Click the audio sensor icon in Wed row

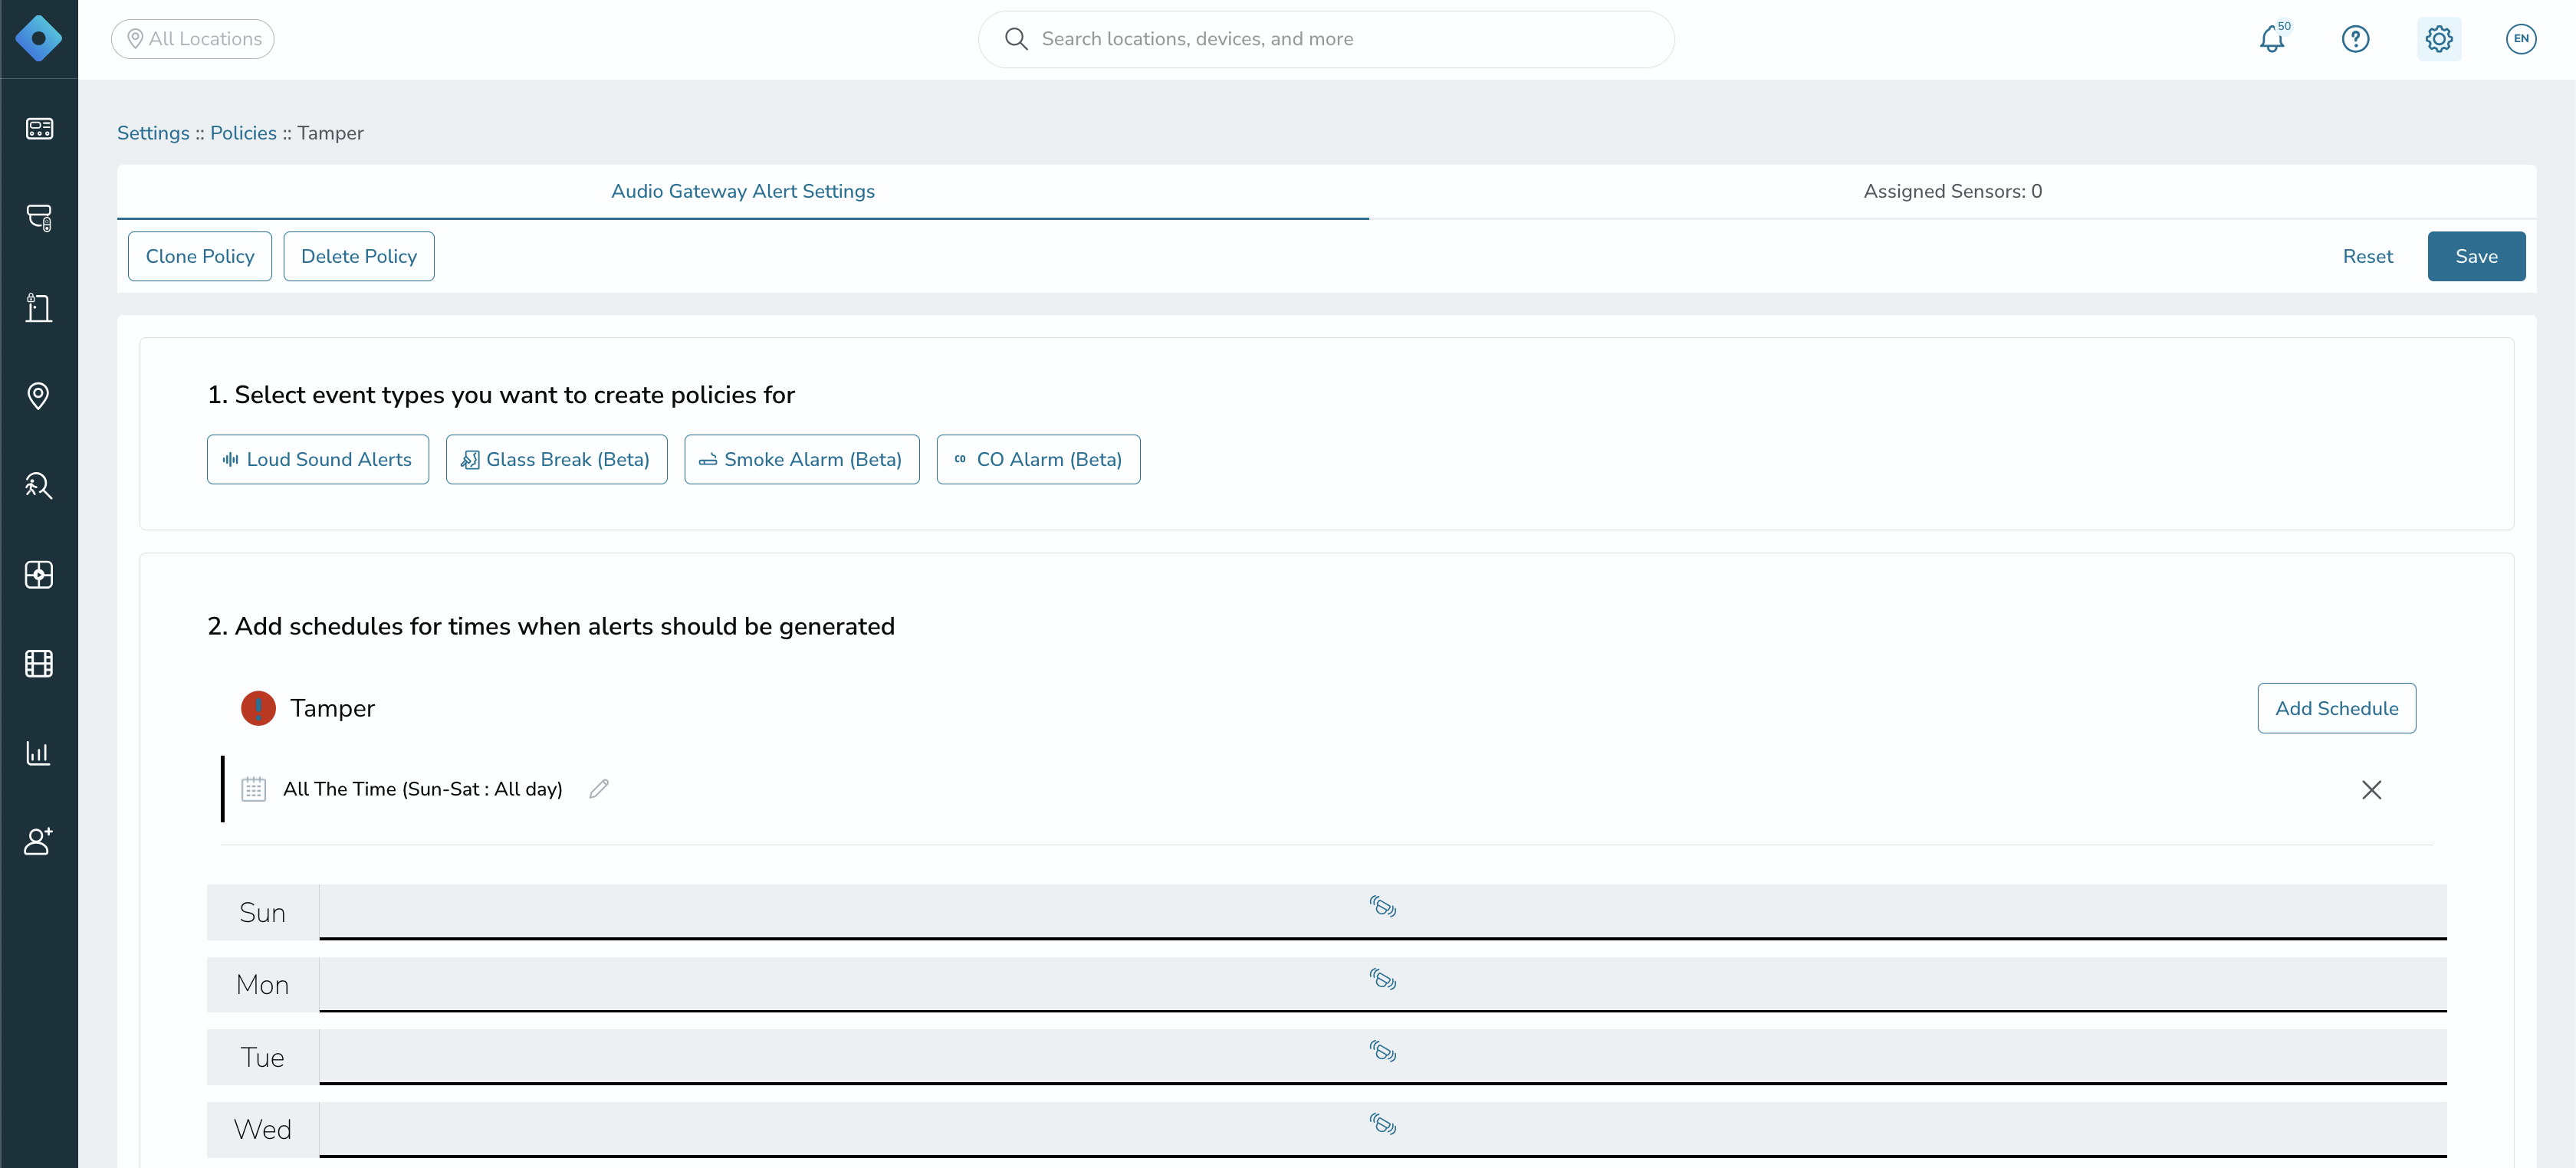tap(1382, 1124)
